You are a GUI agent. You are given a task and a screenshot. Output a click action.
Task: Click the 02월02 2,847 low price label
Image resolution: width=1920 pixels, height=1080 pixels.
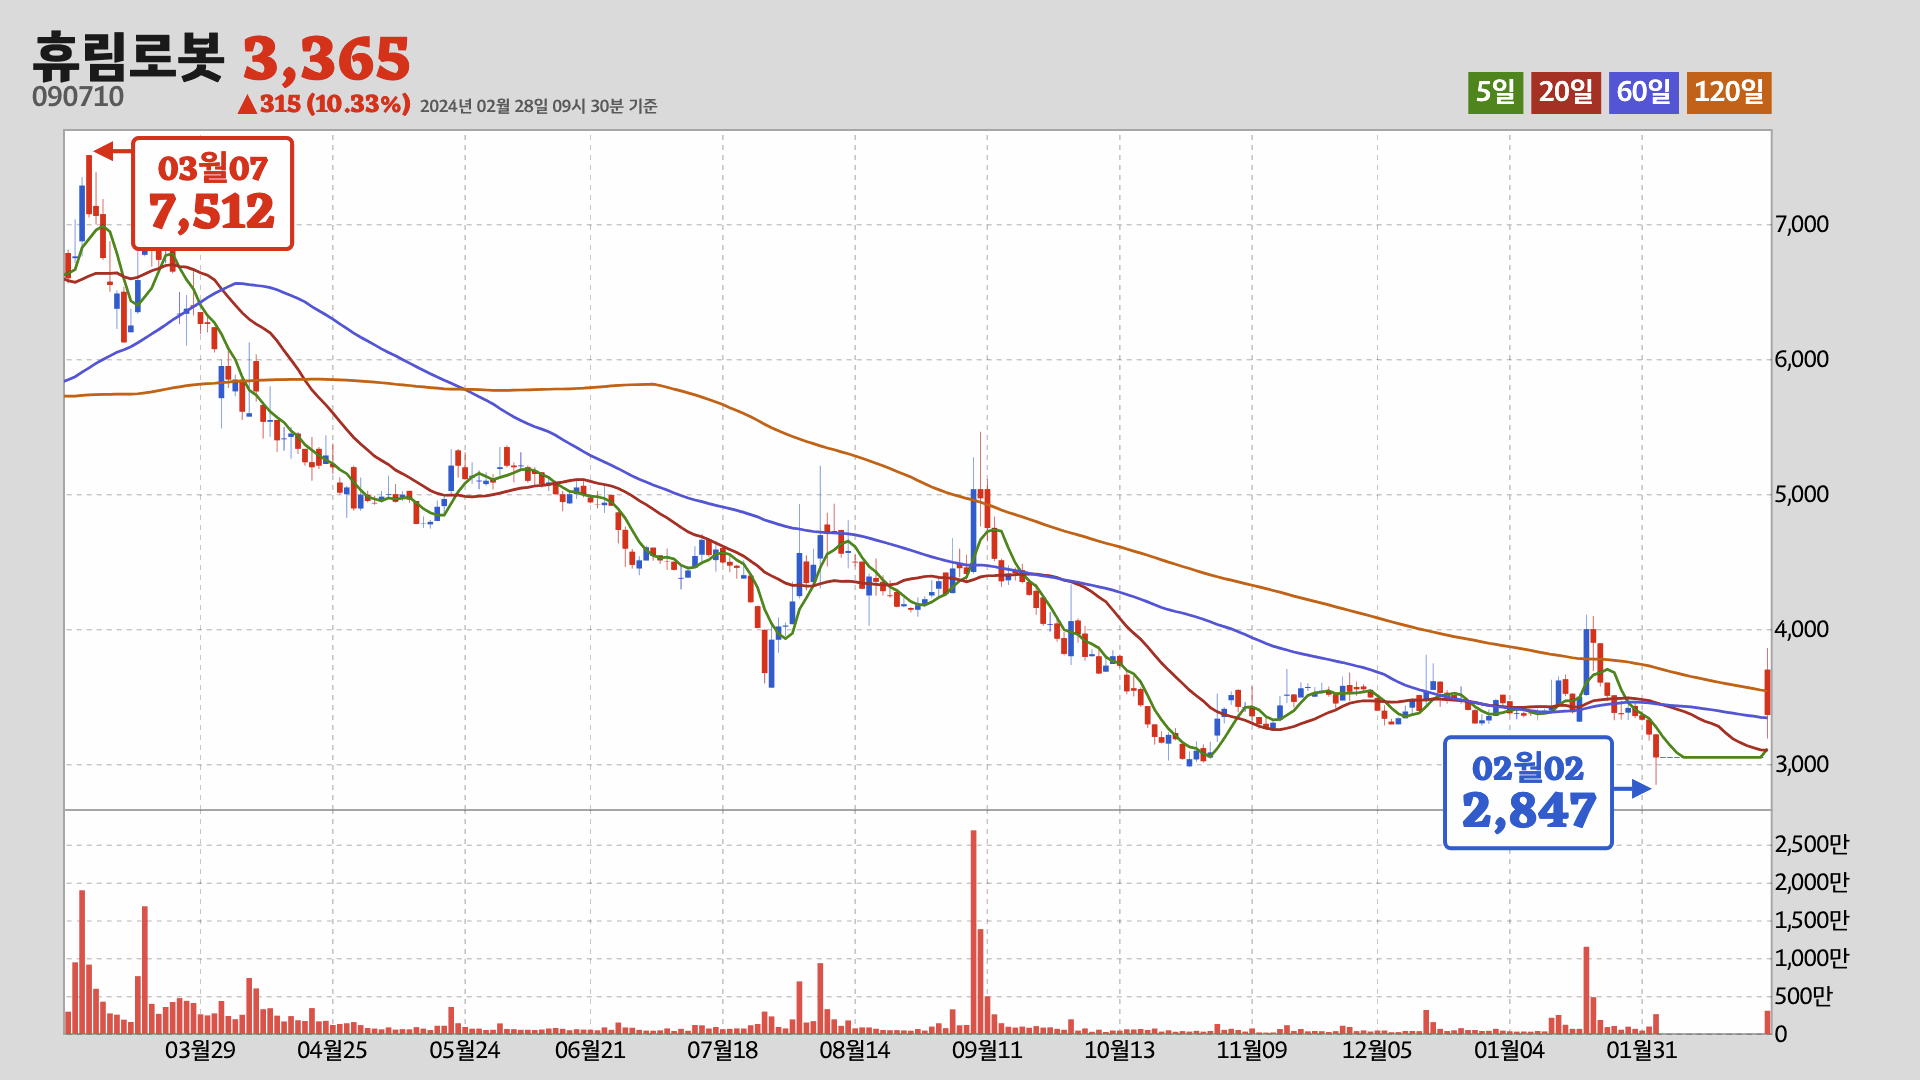(x=1528, y=793)
